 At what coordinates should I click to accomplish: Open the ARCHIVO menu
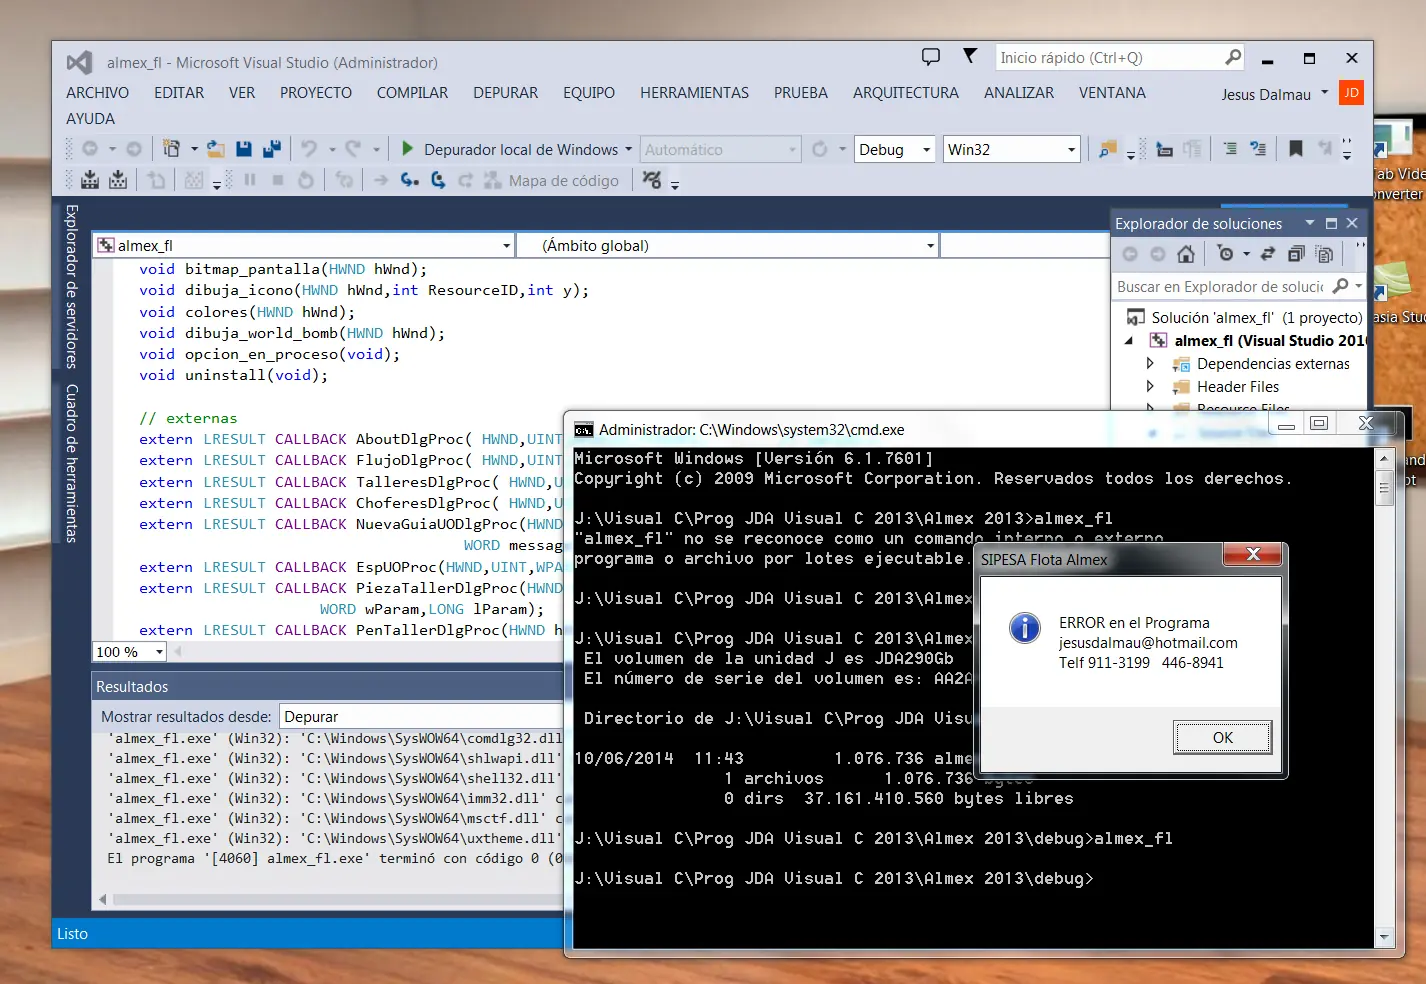coord(97,92)
